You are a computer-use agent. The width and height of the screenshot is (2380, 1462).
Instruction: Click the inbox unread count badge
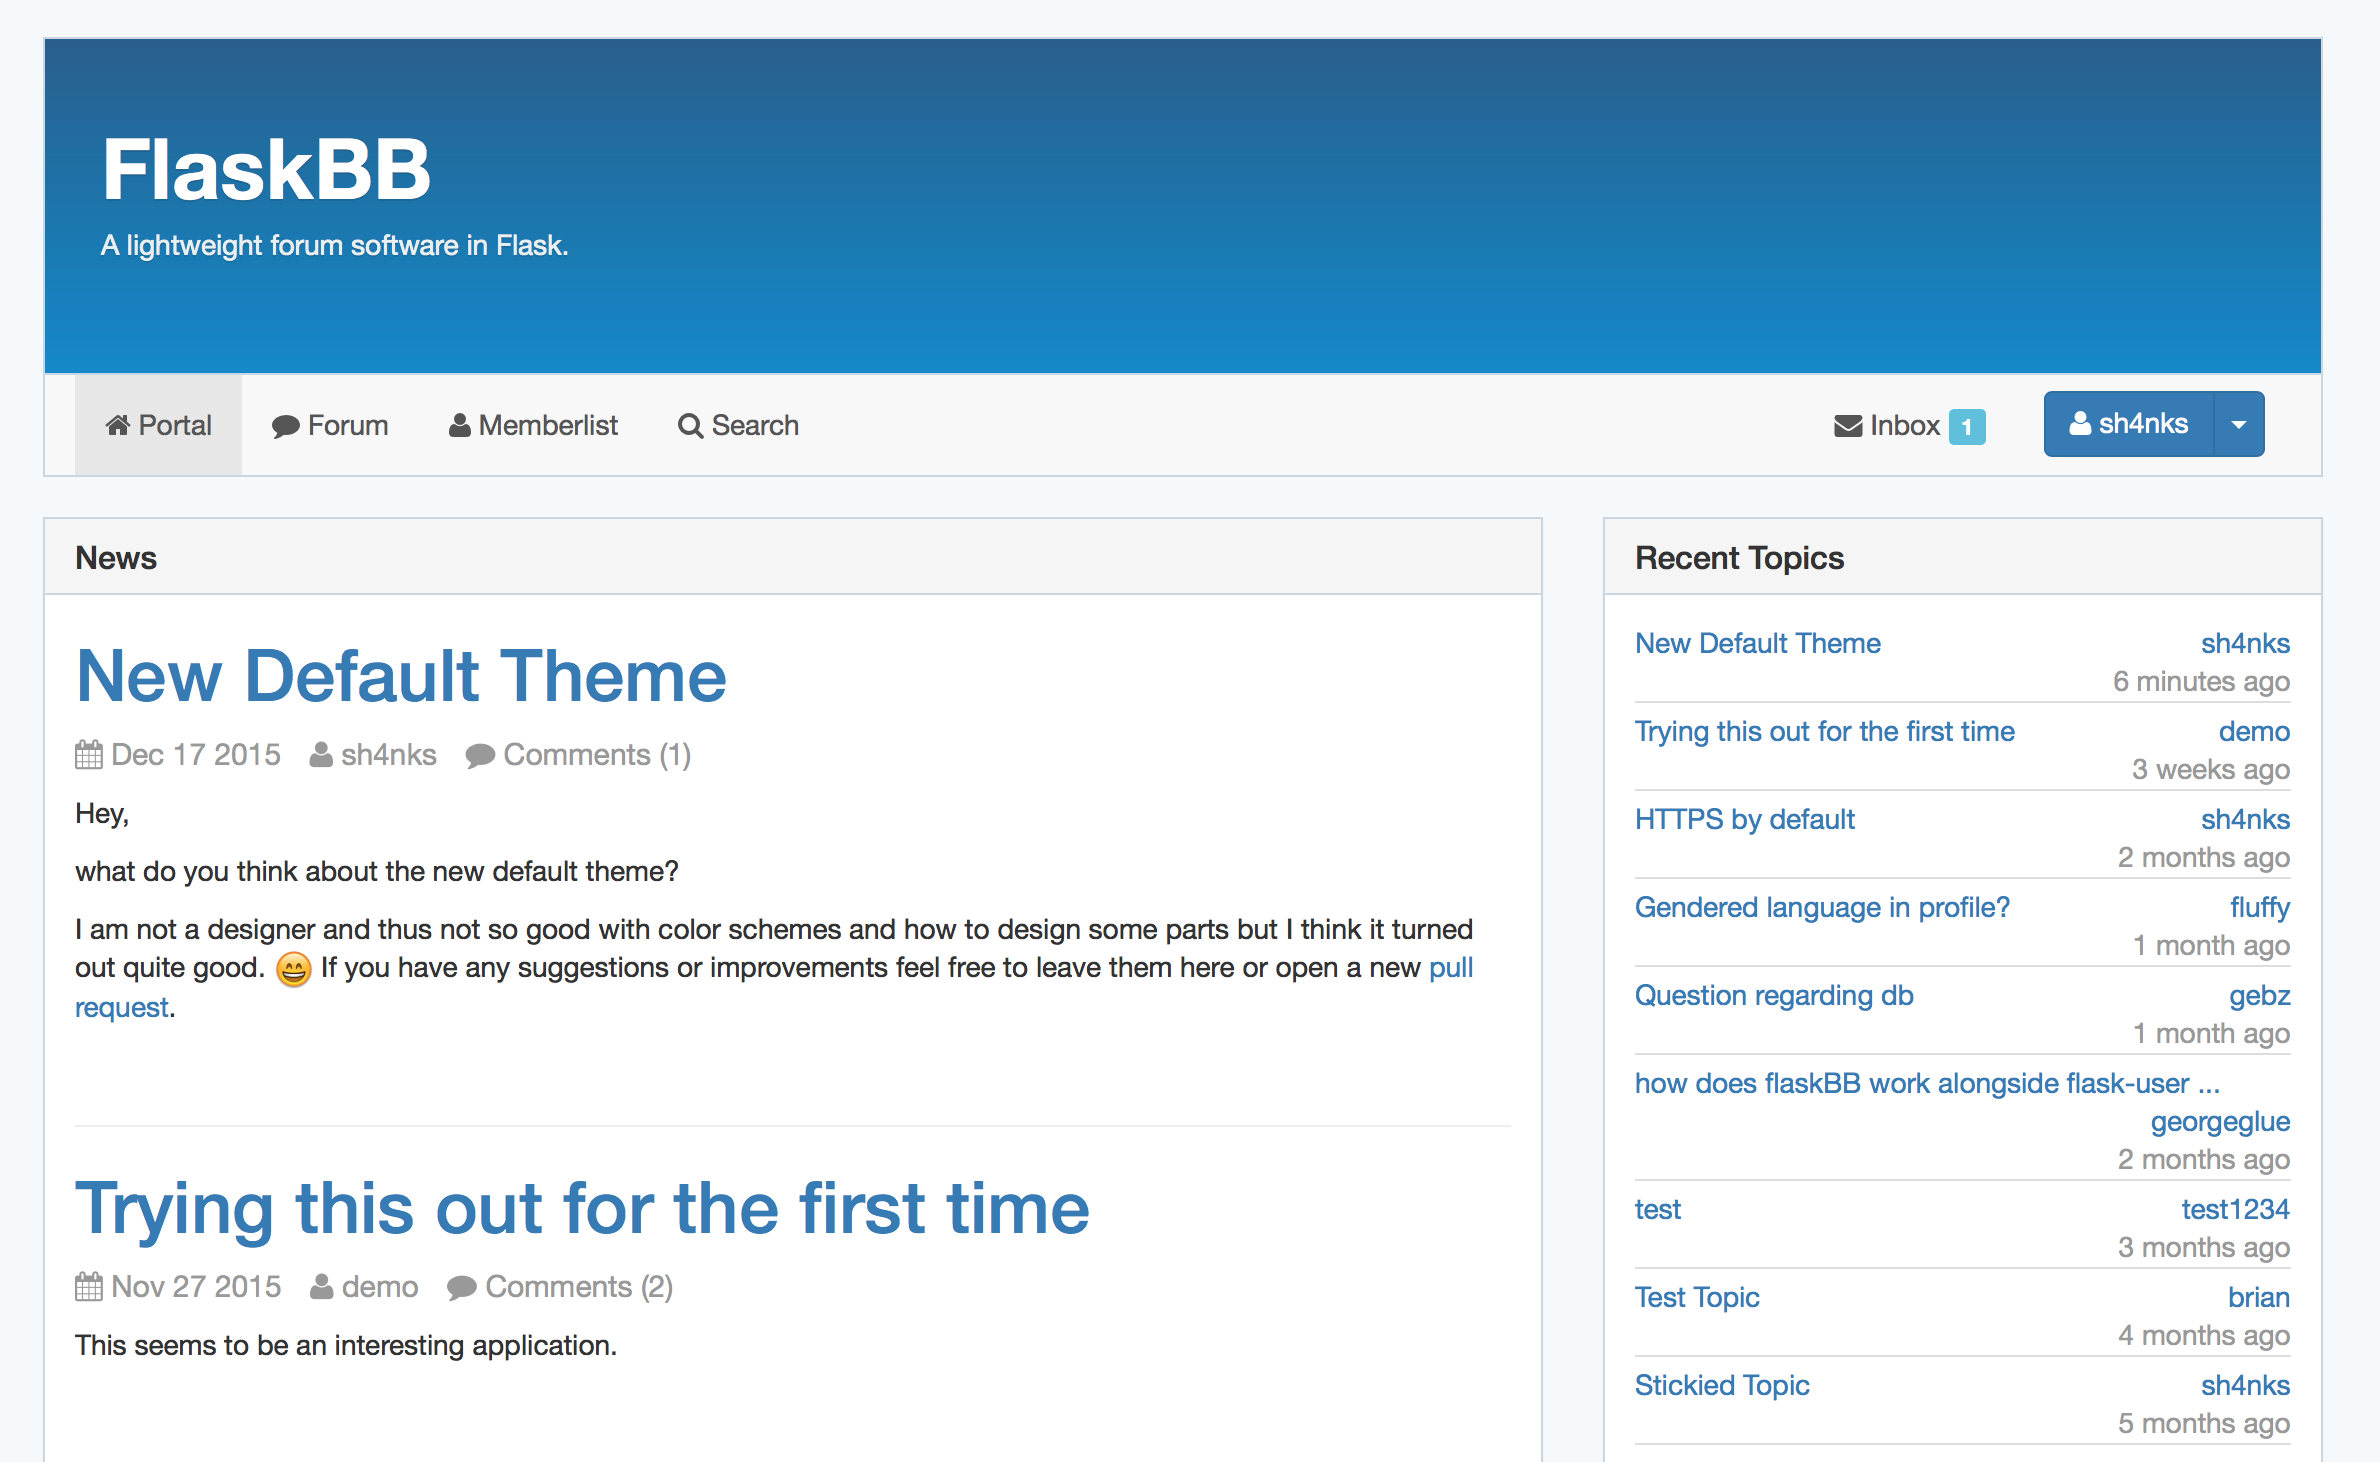[1966, 427]
